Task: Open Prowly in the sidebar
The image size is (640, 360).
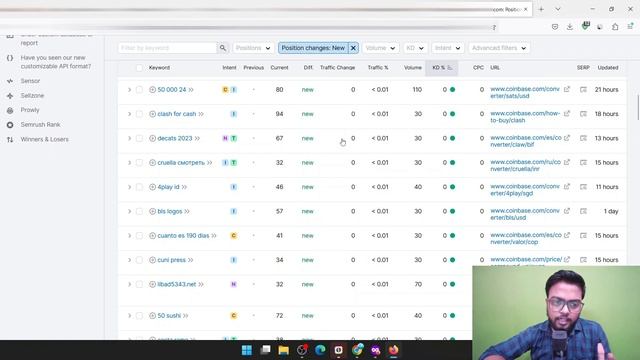Action: 30,110
